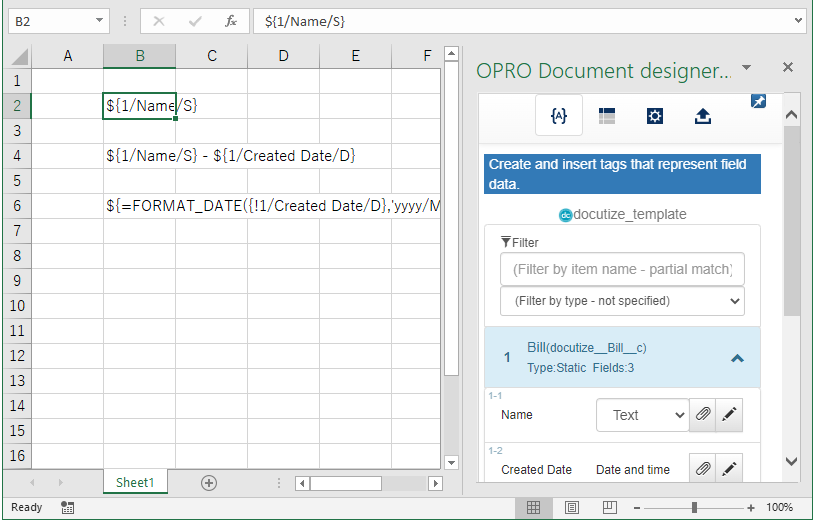Screen dimensions: 816x524
Task: Open the designer settings gear icon
Action: [655, 116]
